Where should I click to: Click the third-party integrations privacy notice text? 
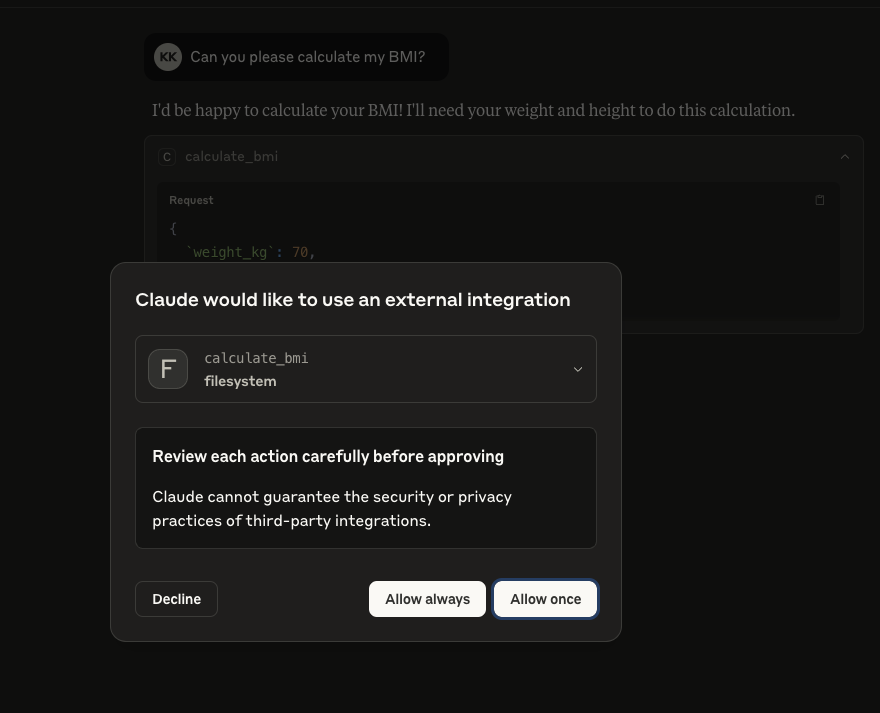click(x=332, y=509)
